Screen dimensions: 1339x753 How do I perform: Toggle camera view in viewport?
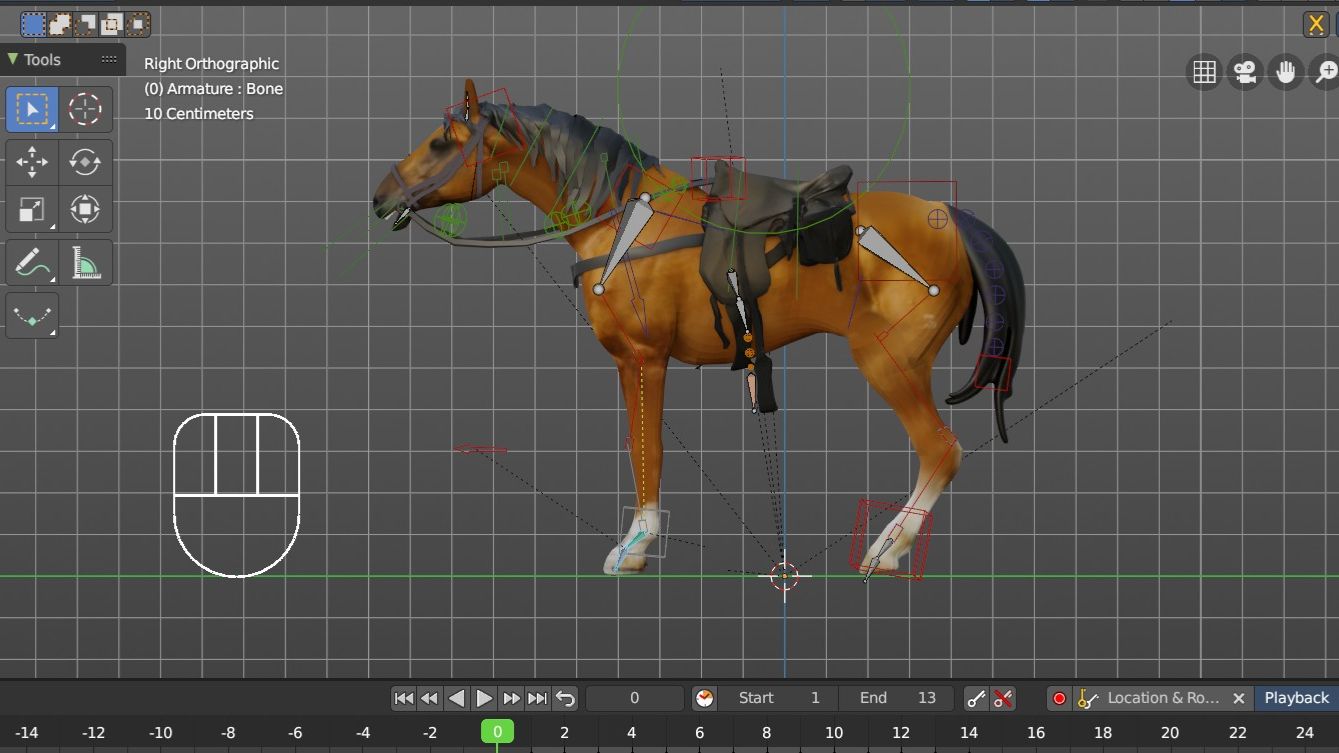[x=1245, y=72]
